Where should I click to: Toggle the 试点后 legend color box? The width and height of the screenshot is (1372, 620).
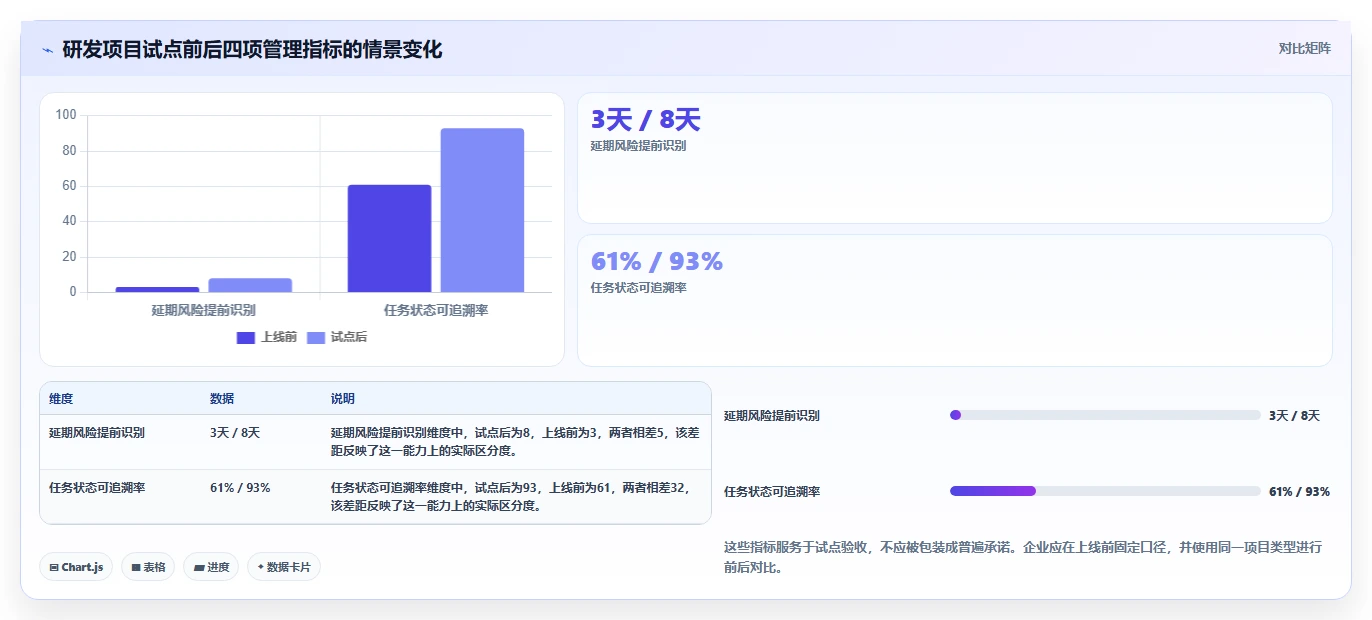316,337
